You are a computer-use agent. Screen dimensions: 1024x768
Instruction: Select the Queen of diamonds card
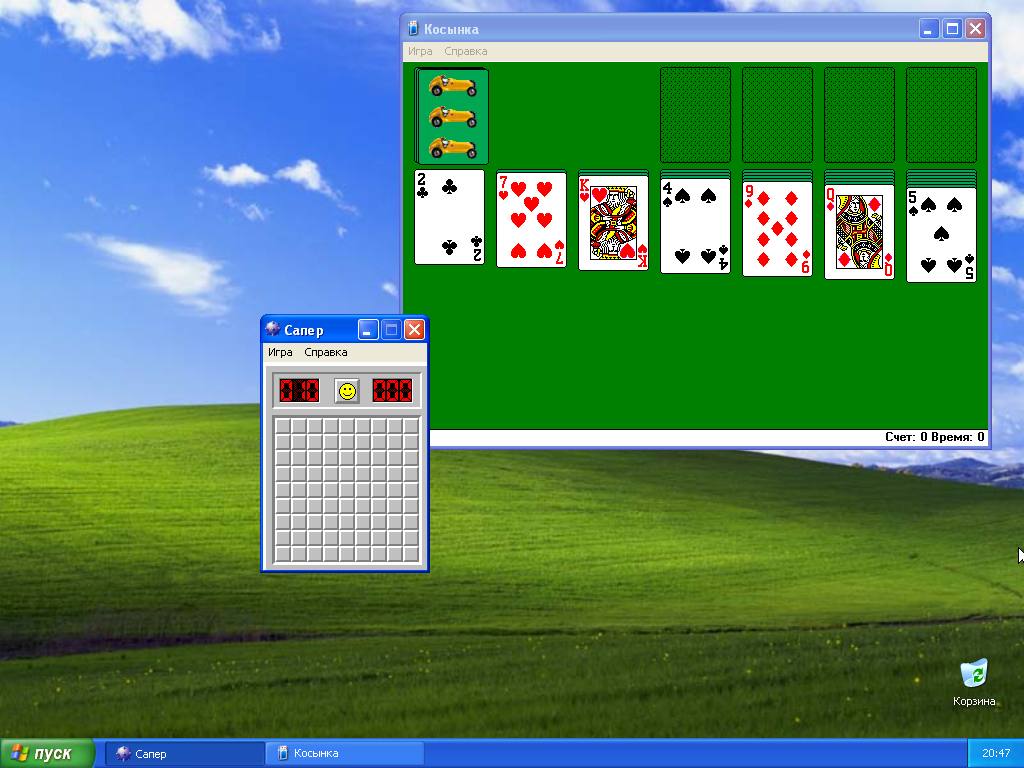[x=859, y=232]
